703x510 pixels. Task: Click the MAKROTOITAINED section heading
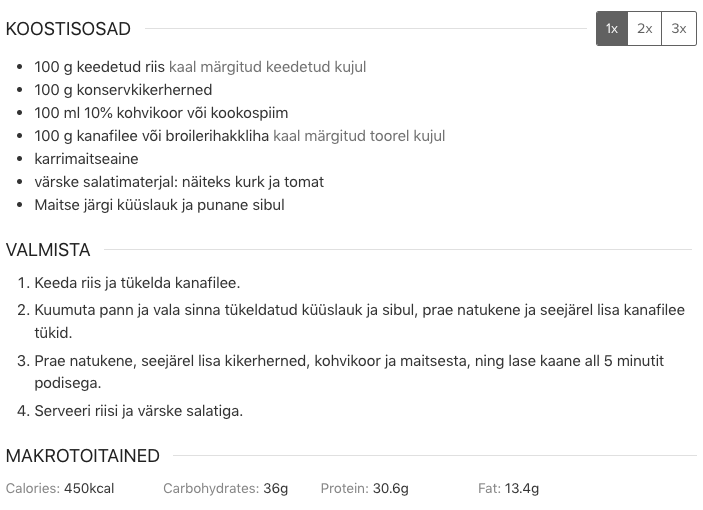click(82, 456)
